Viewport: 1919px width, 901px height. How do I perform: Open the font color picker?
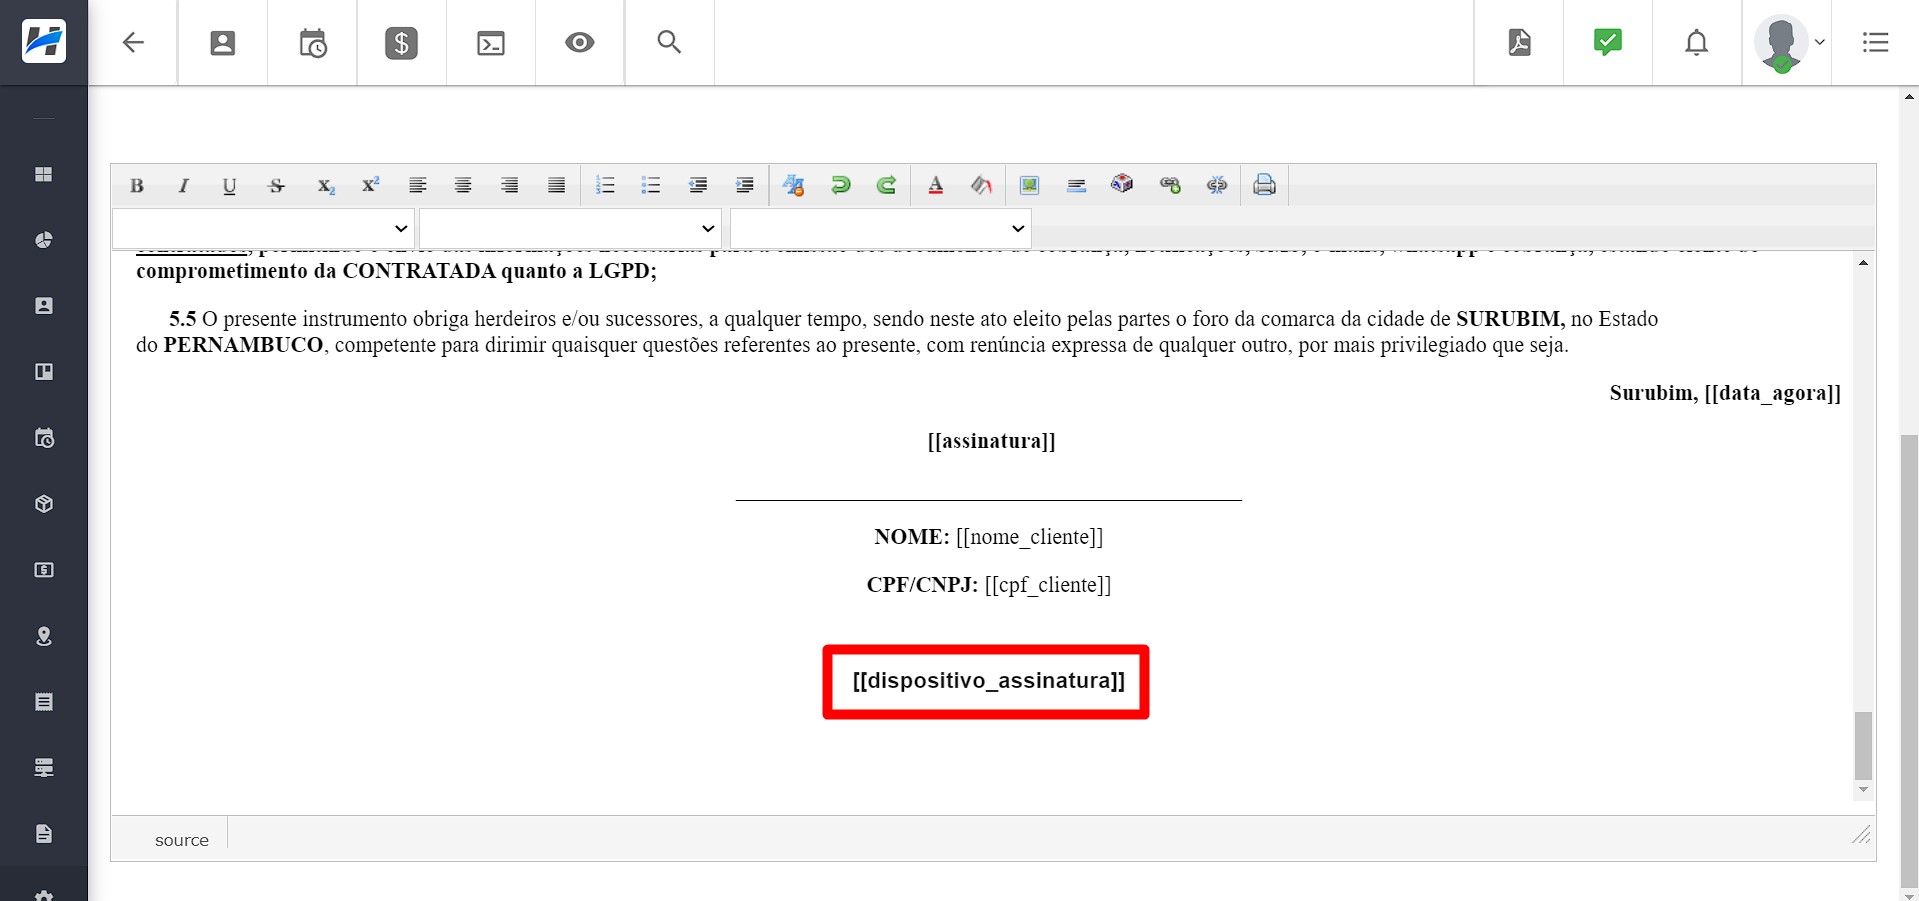(936, 186)
